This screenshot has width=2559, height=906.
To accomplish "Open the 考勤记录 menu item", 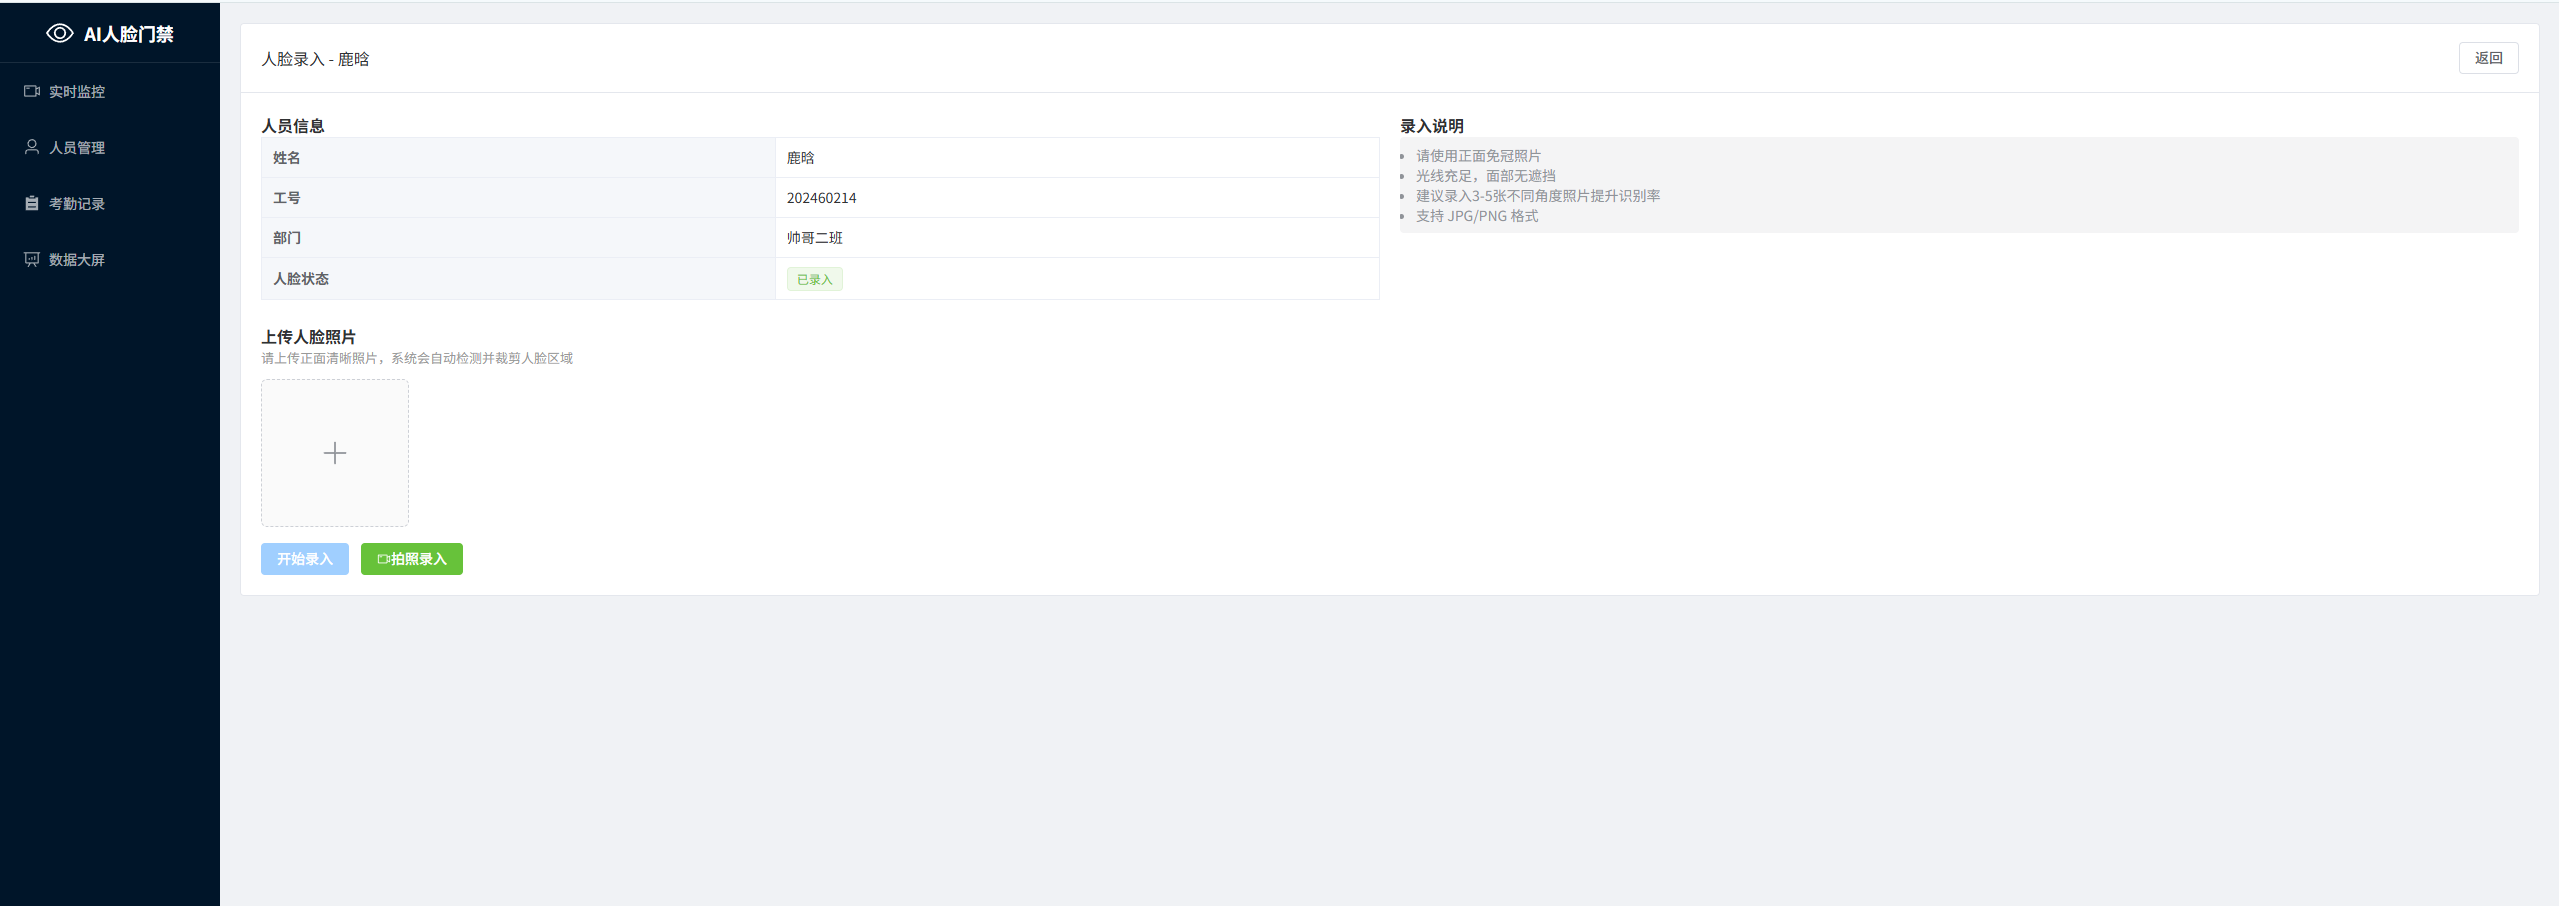I will point(110,203).
